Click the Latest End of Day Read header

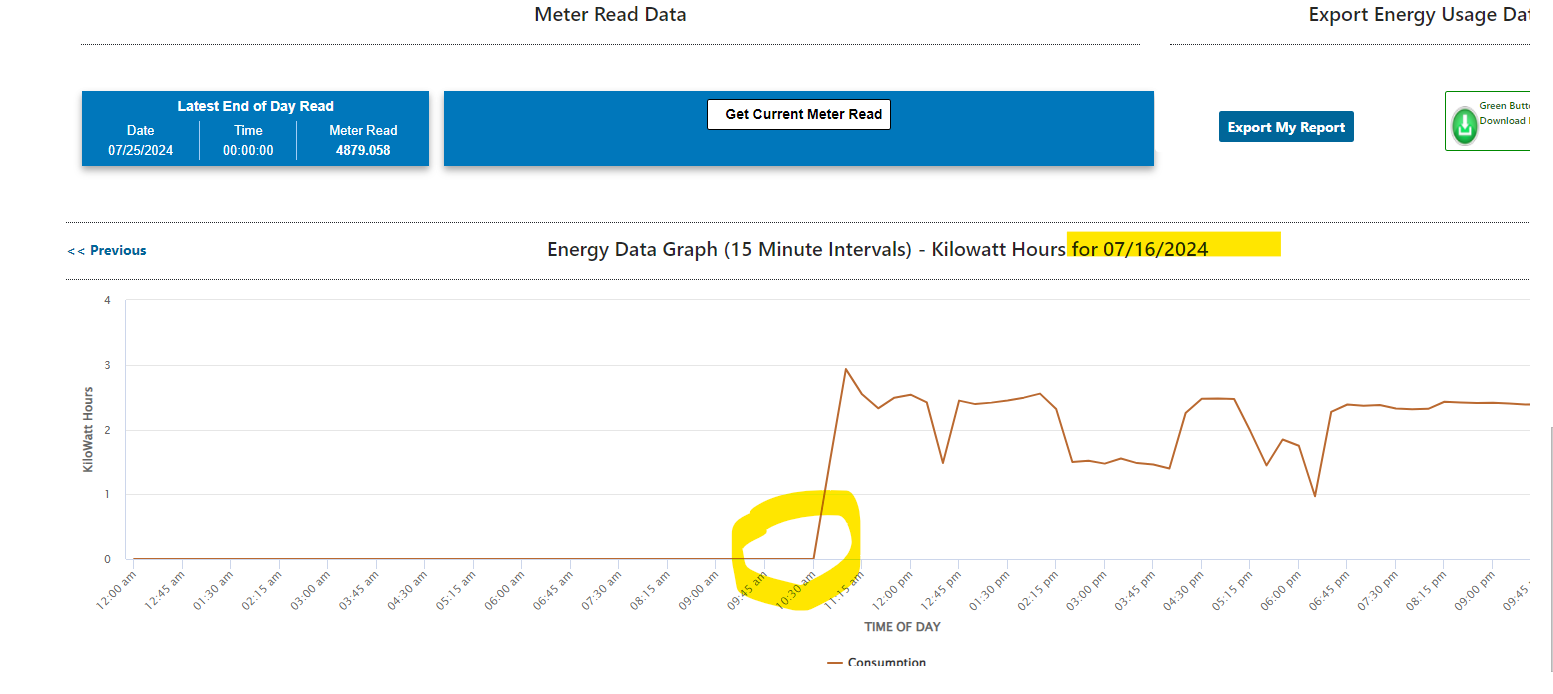(x=254, y=105)
